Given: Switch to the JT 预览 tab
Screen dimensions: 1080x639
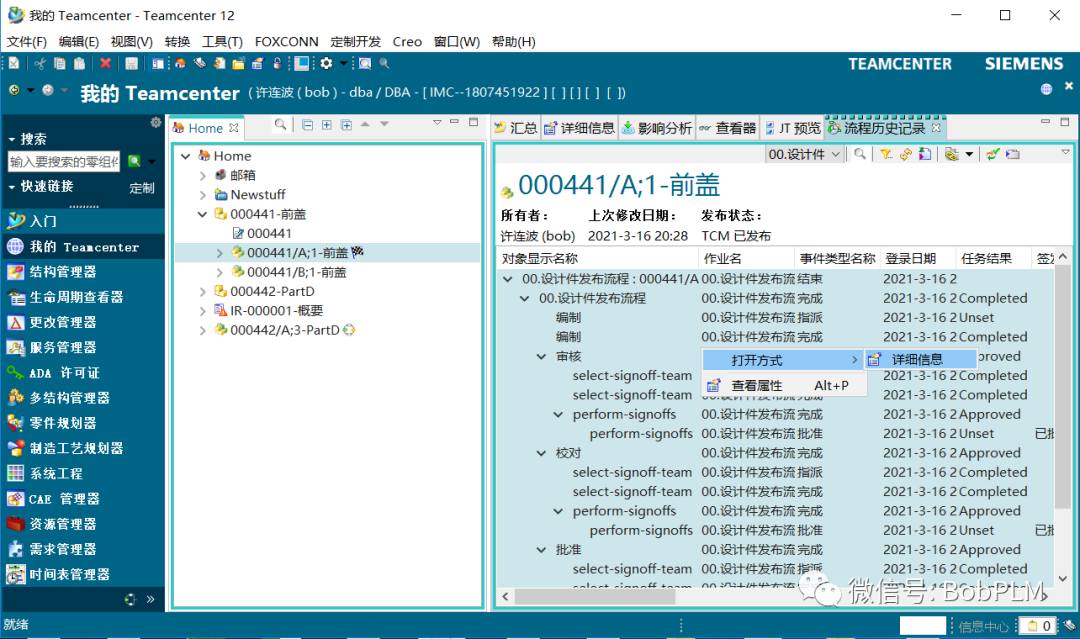Looking at the screenshot, I should (x=793, y=128).
